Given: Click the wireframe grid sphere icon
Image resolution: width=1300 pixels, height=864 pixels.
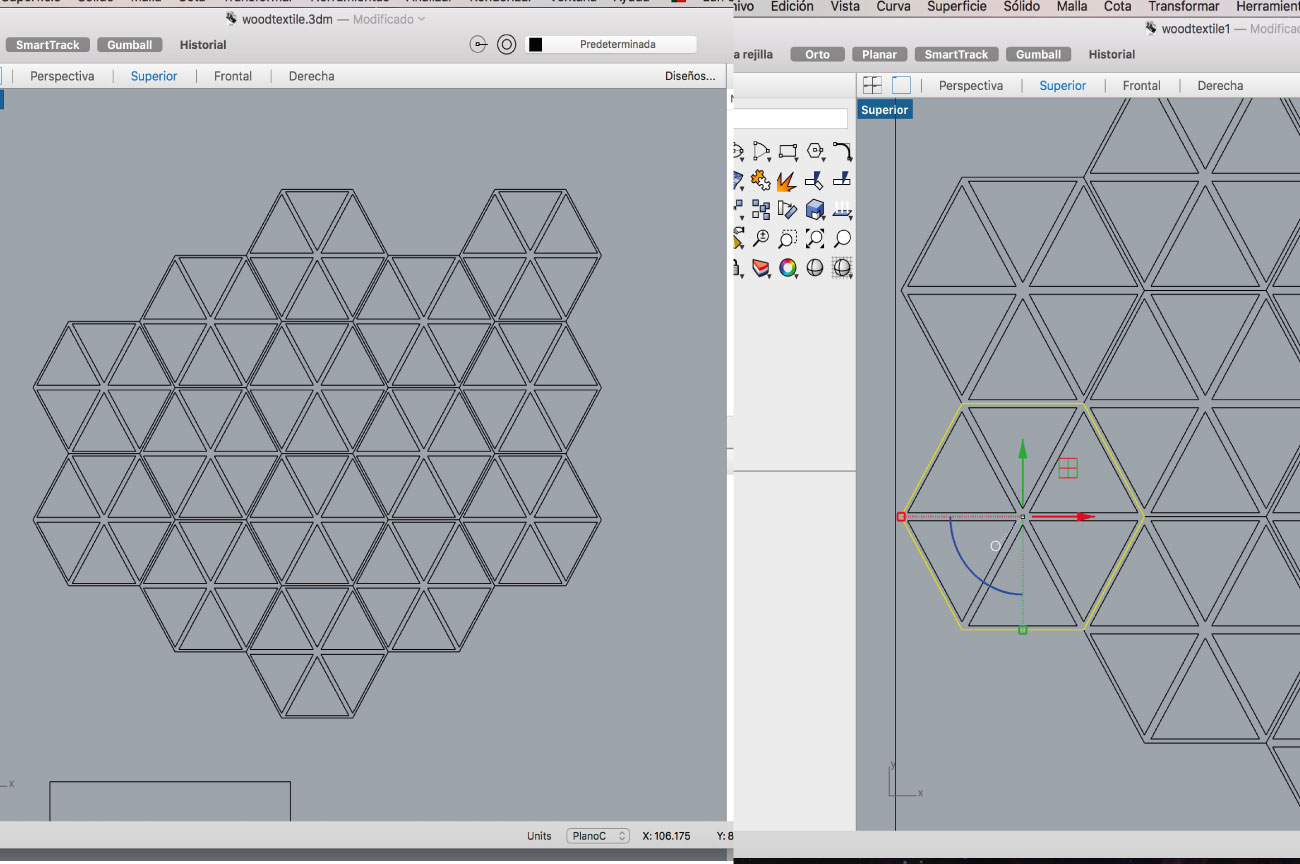Looking at the screenshot, I should pos(842,268).
